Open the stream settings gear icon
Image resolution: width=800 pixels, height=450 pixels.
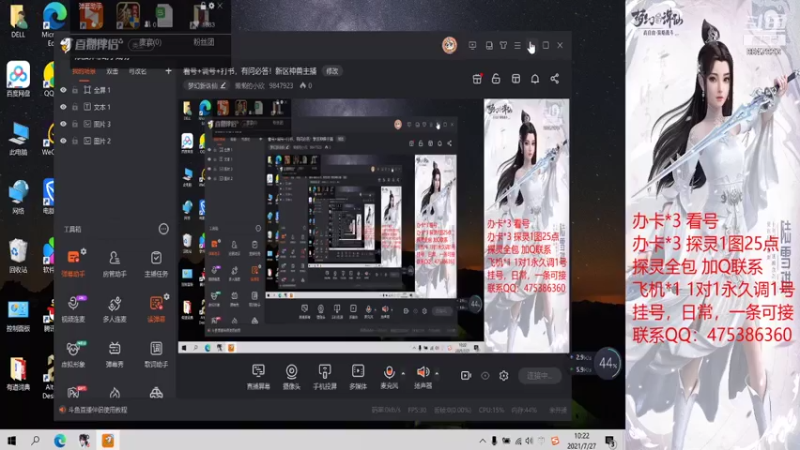click(504, 376)
